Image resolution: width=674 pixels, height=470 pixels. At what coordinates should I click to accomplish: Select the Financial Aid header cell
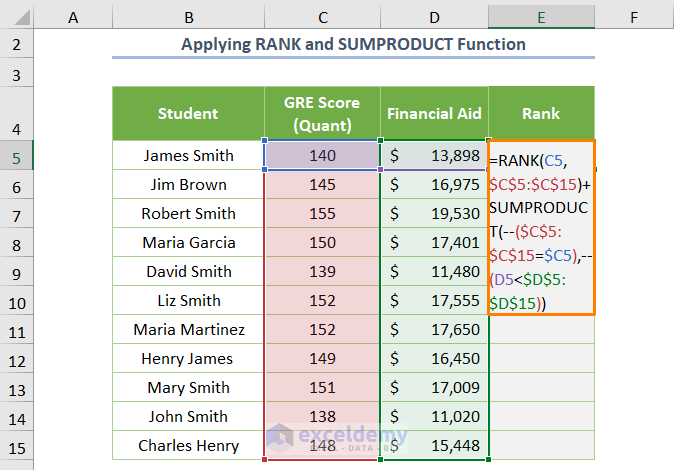pos(434,114)
